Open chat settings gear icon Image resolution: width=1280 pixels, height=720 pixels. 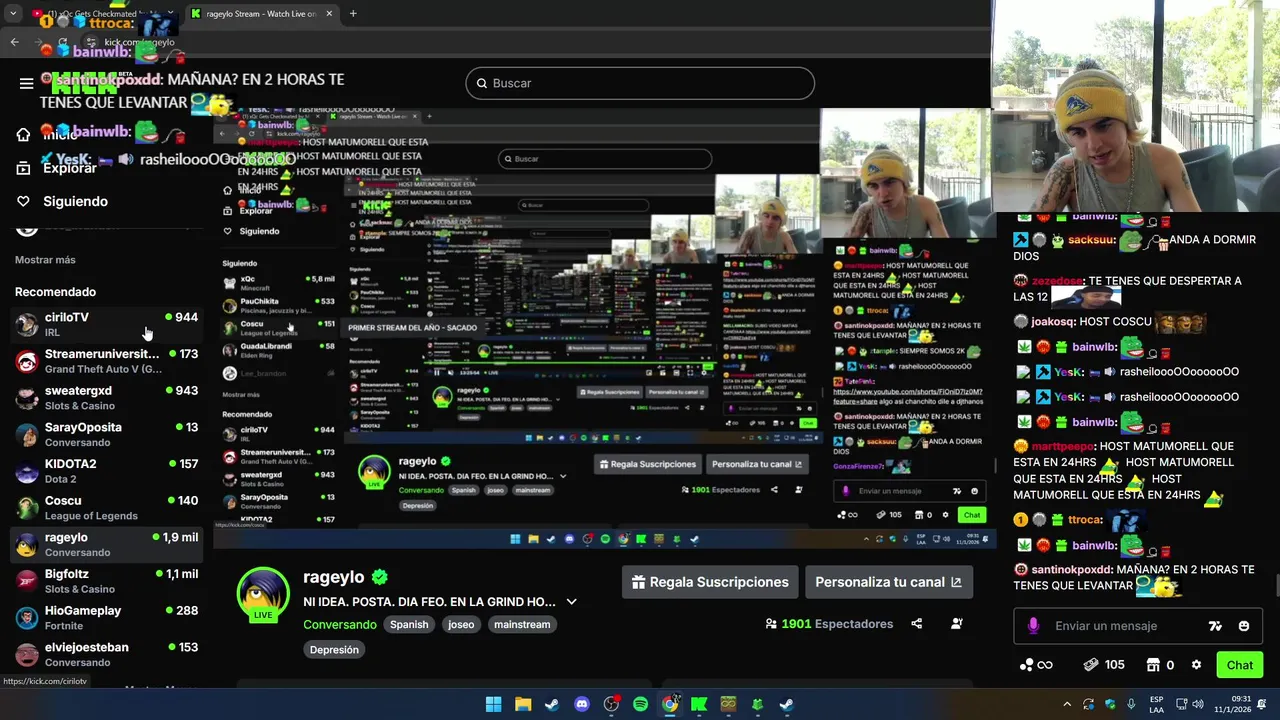(1196, 665)
